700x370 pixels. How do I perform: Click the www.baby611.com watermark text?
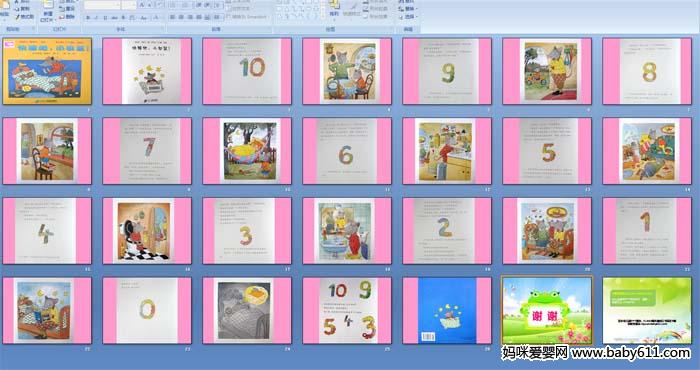(x=630, y=353)
